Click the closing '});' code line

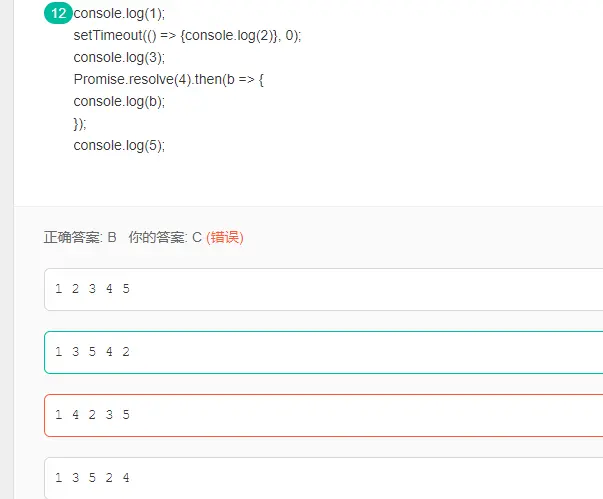click(80, 123)
